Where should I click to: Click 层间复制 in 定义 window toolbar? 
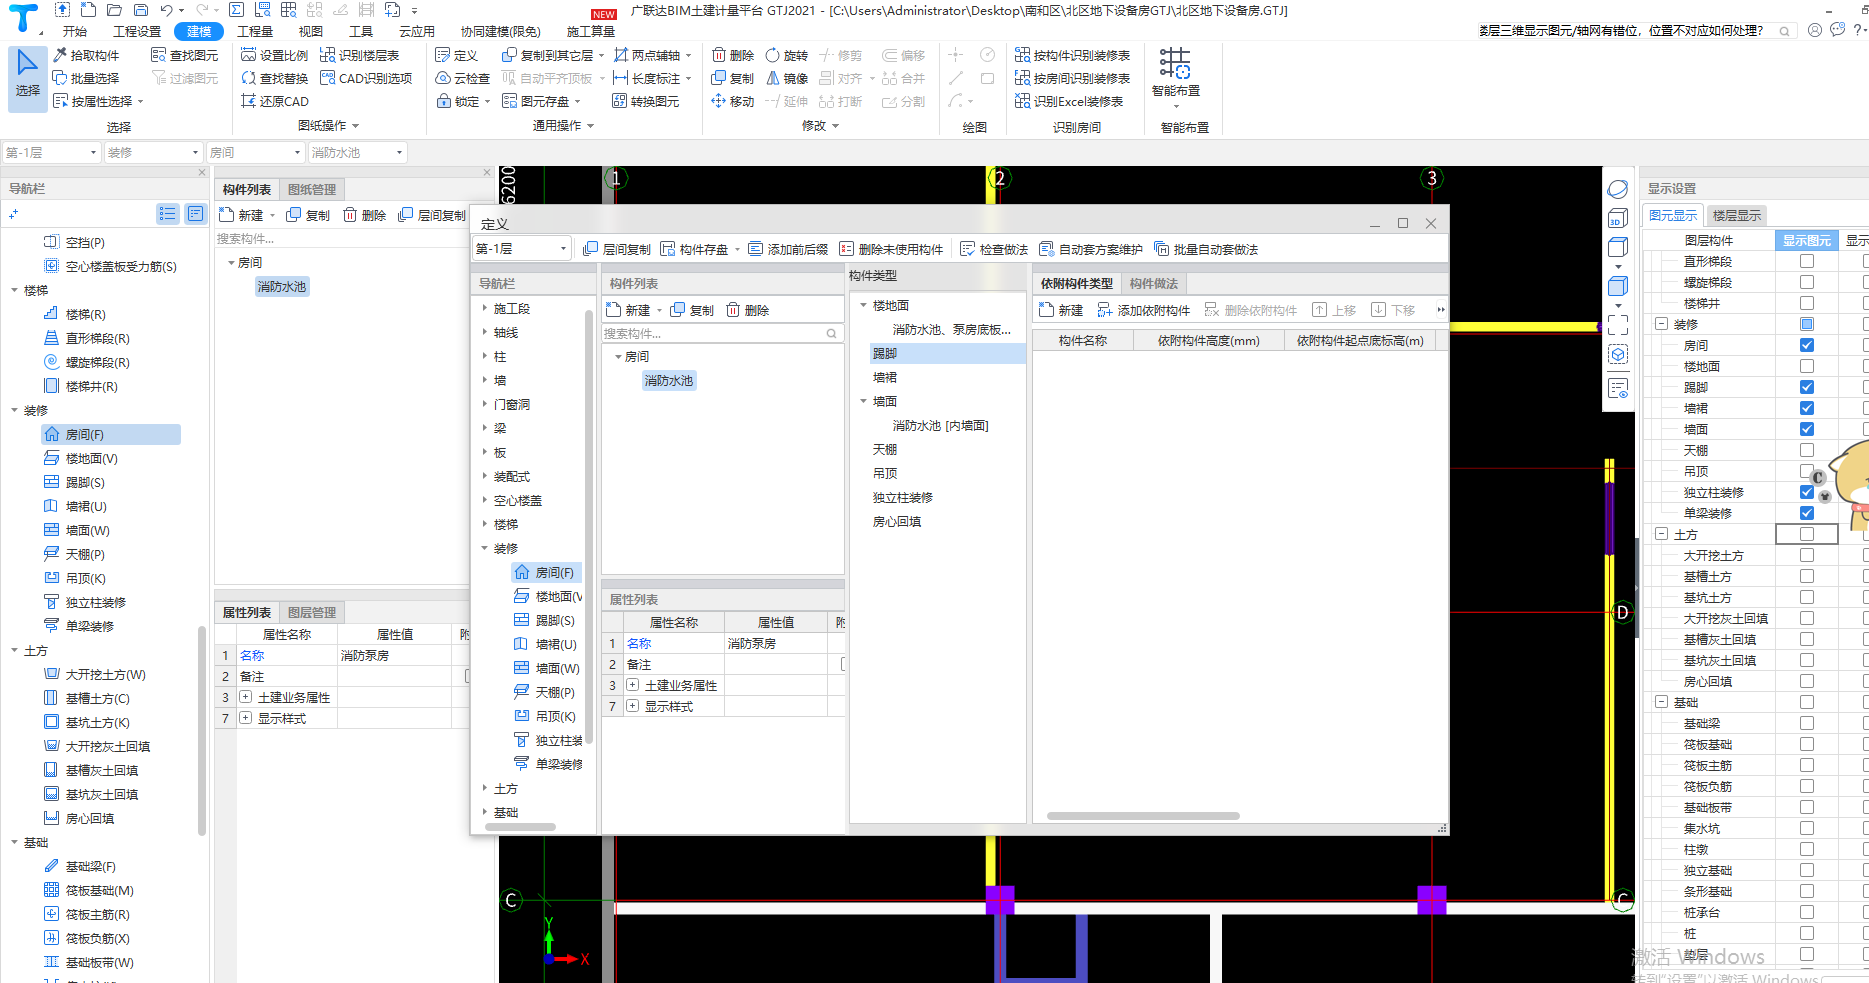tap(616, 249)
